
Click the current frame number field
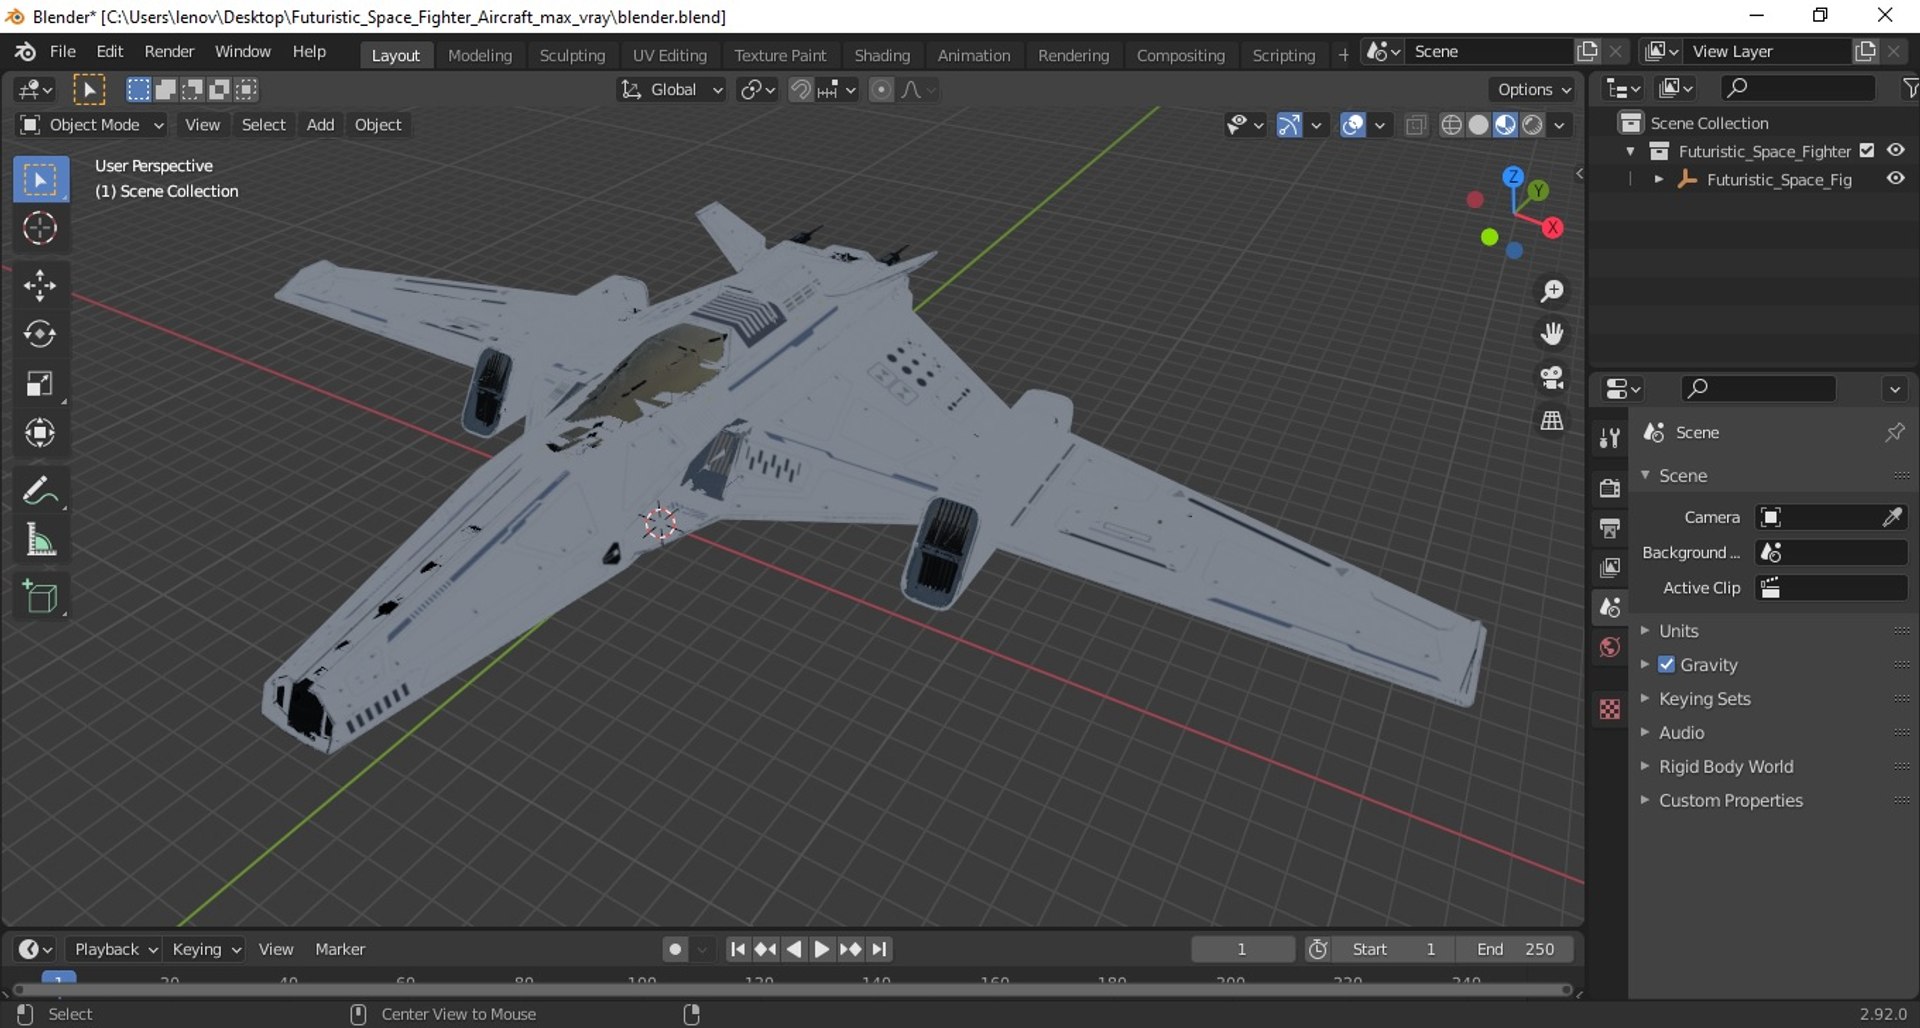(1242, 950)
